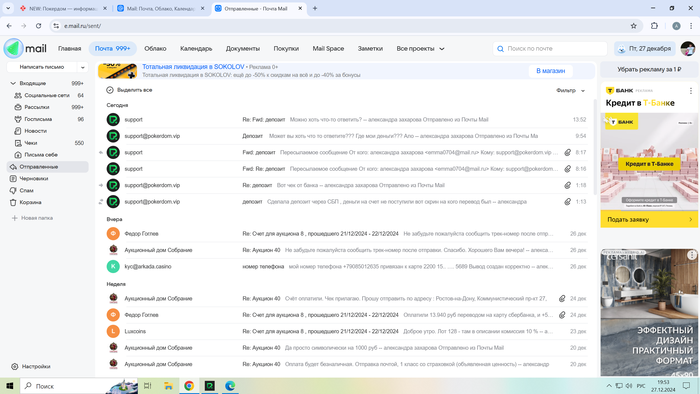
Task: Collapse the Входящие folder tree
Action: pyautogui.click(x=13, y=83)
